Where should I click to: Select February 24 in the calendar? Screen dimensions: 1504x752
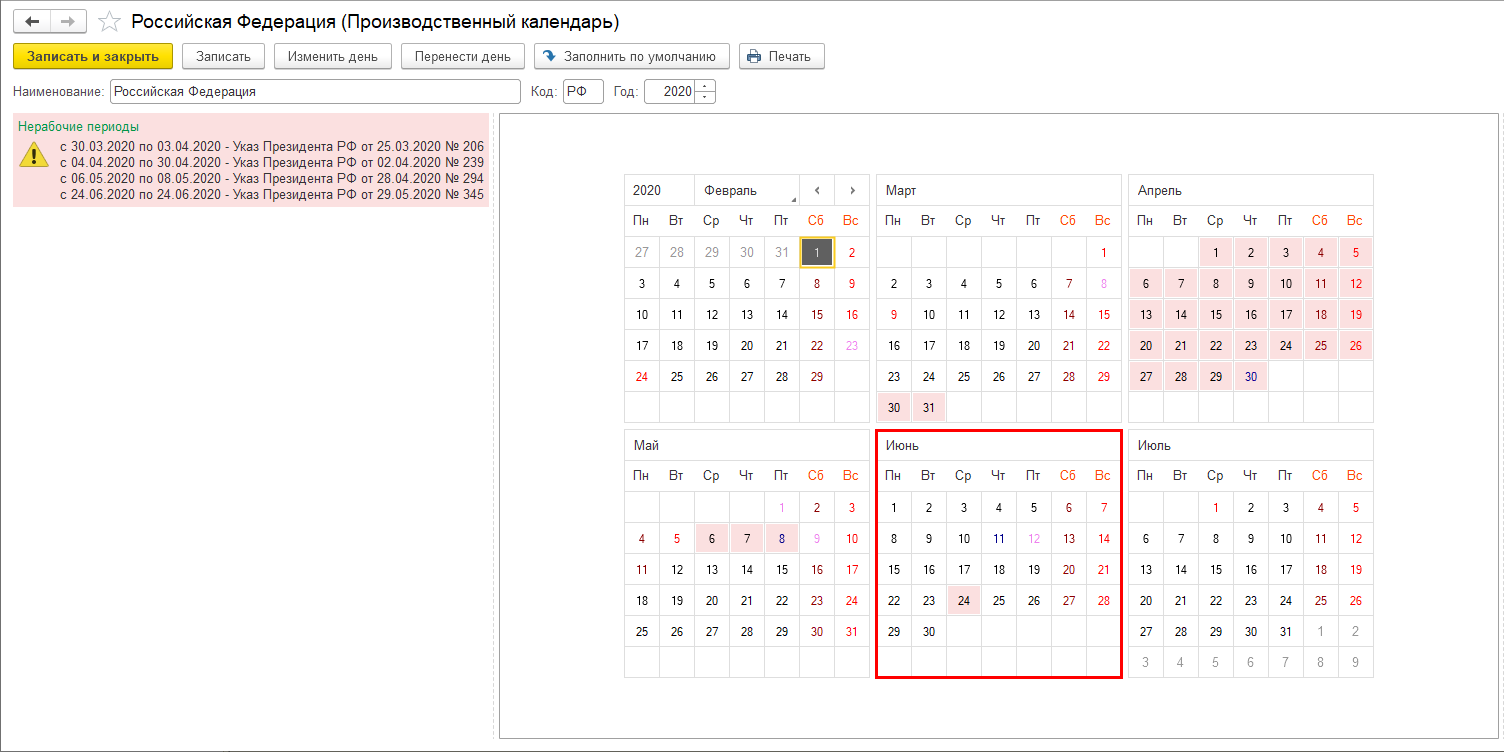pyautogui.click(x=642, y=377)
